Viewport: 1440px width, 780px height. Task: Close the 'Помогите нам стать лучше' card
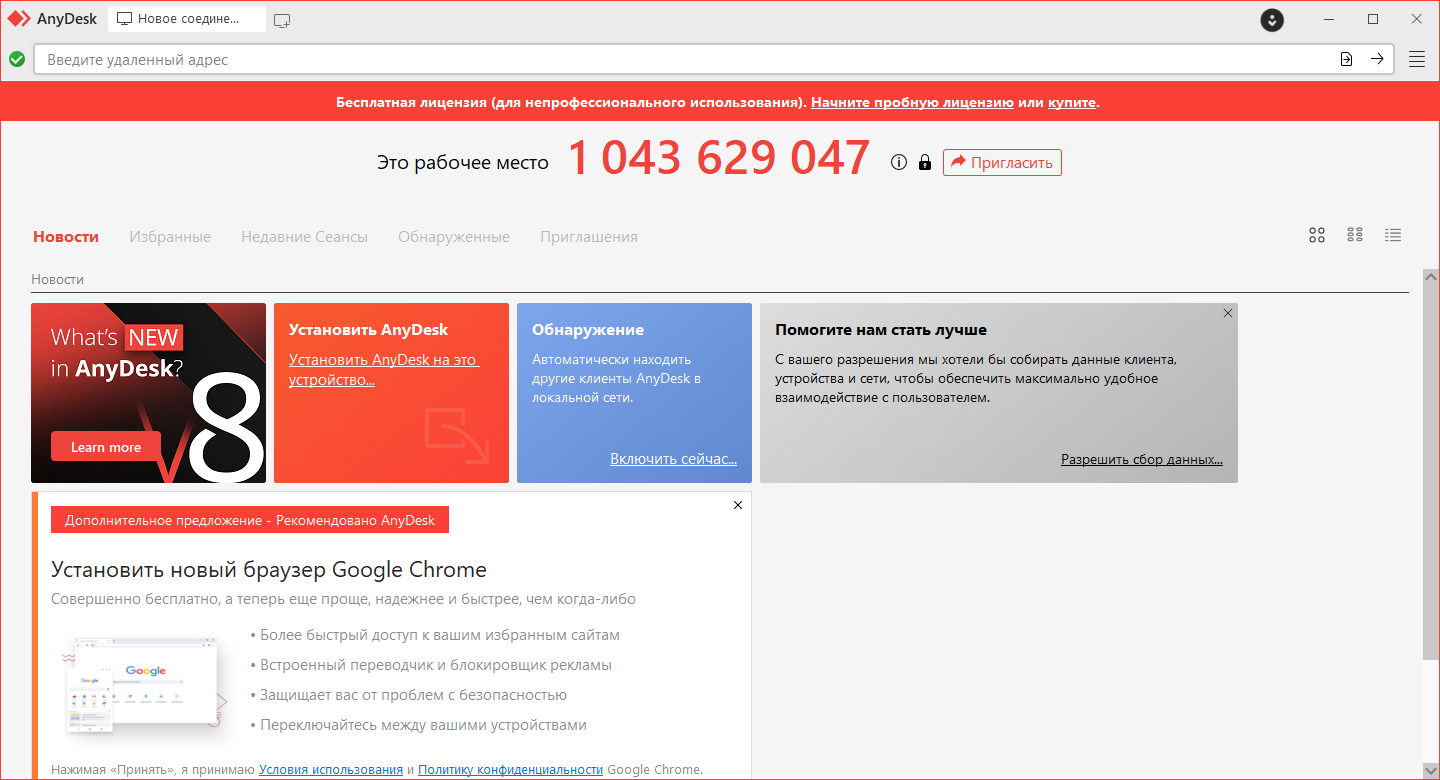click(1228, 313)
